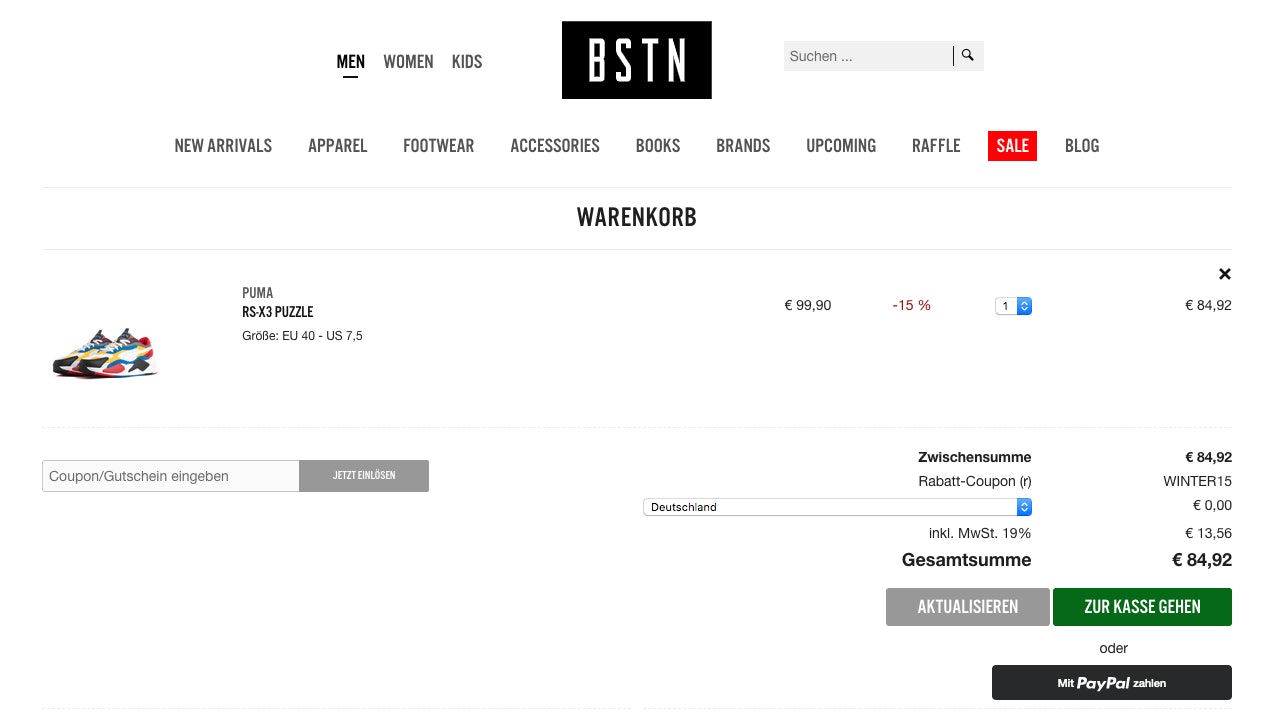Open the BSTN logo homepage
This screenshot has height=722, width=1271.
636,60
